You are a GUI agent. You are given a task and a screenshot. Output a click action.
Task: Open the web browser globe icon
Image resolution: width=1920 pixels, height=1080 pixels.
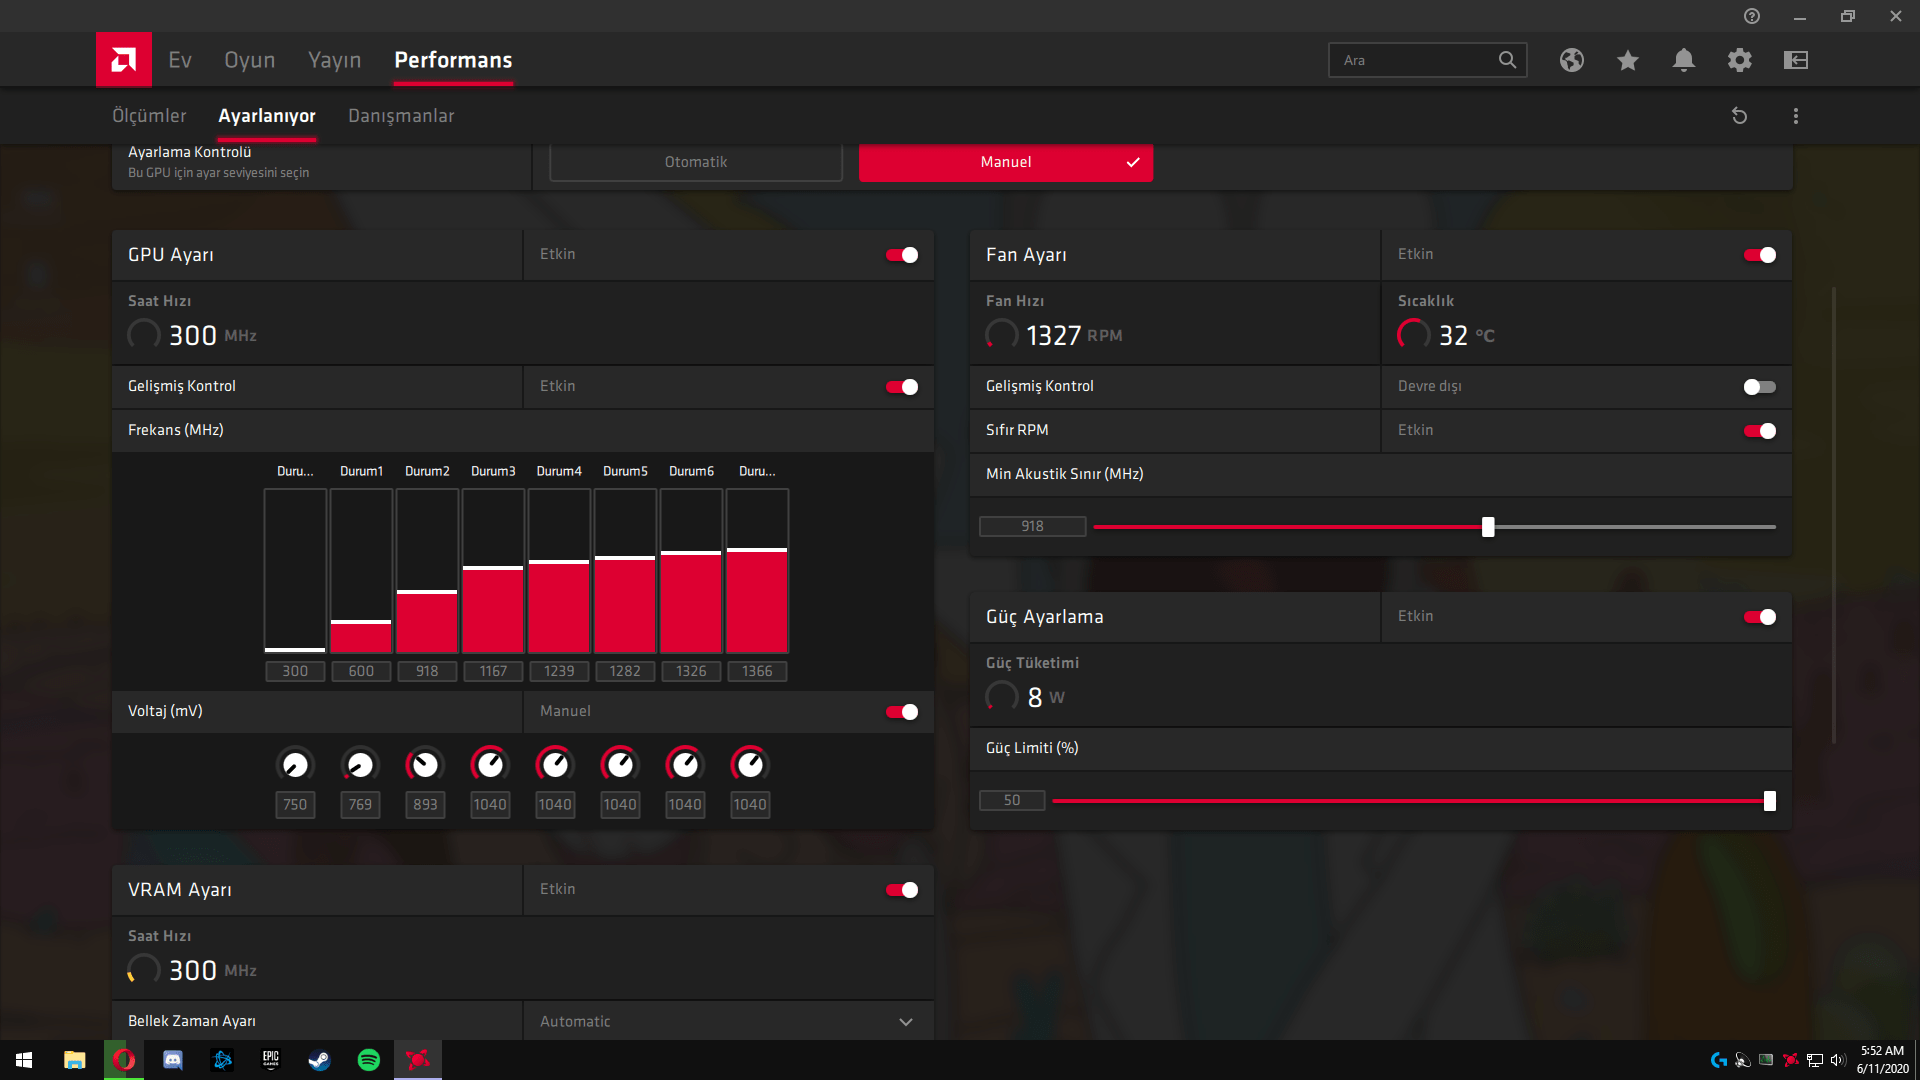[x=1571, y=60]
